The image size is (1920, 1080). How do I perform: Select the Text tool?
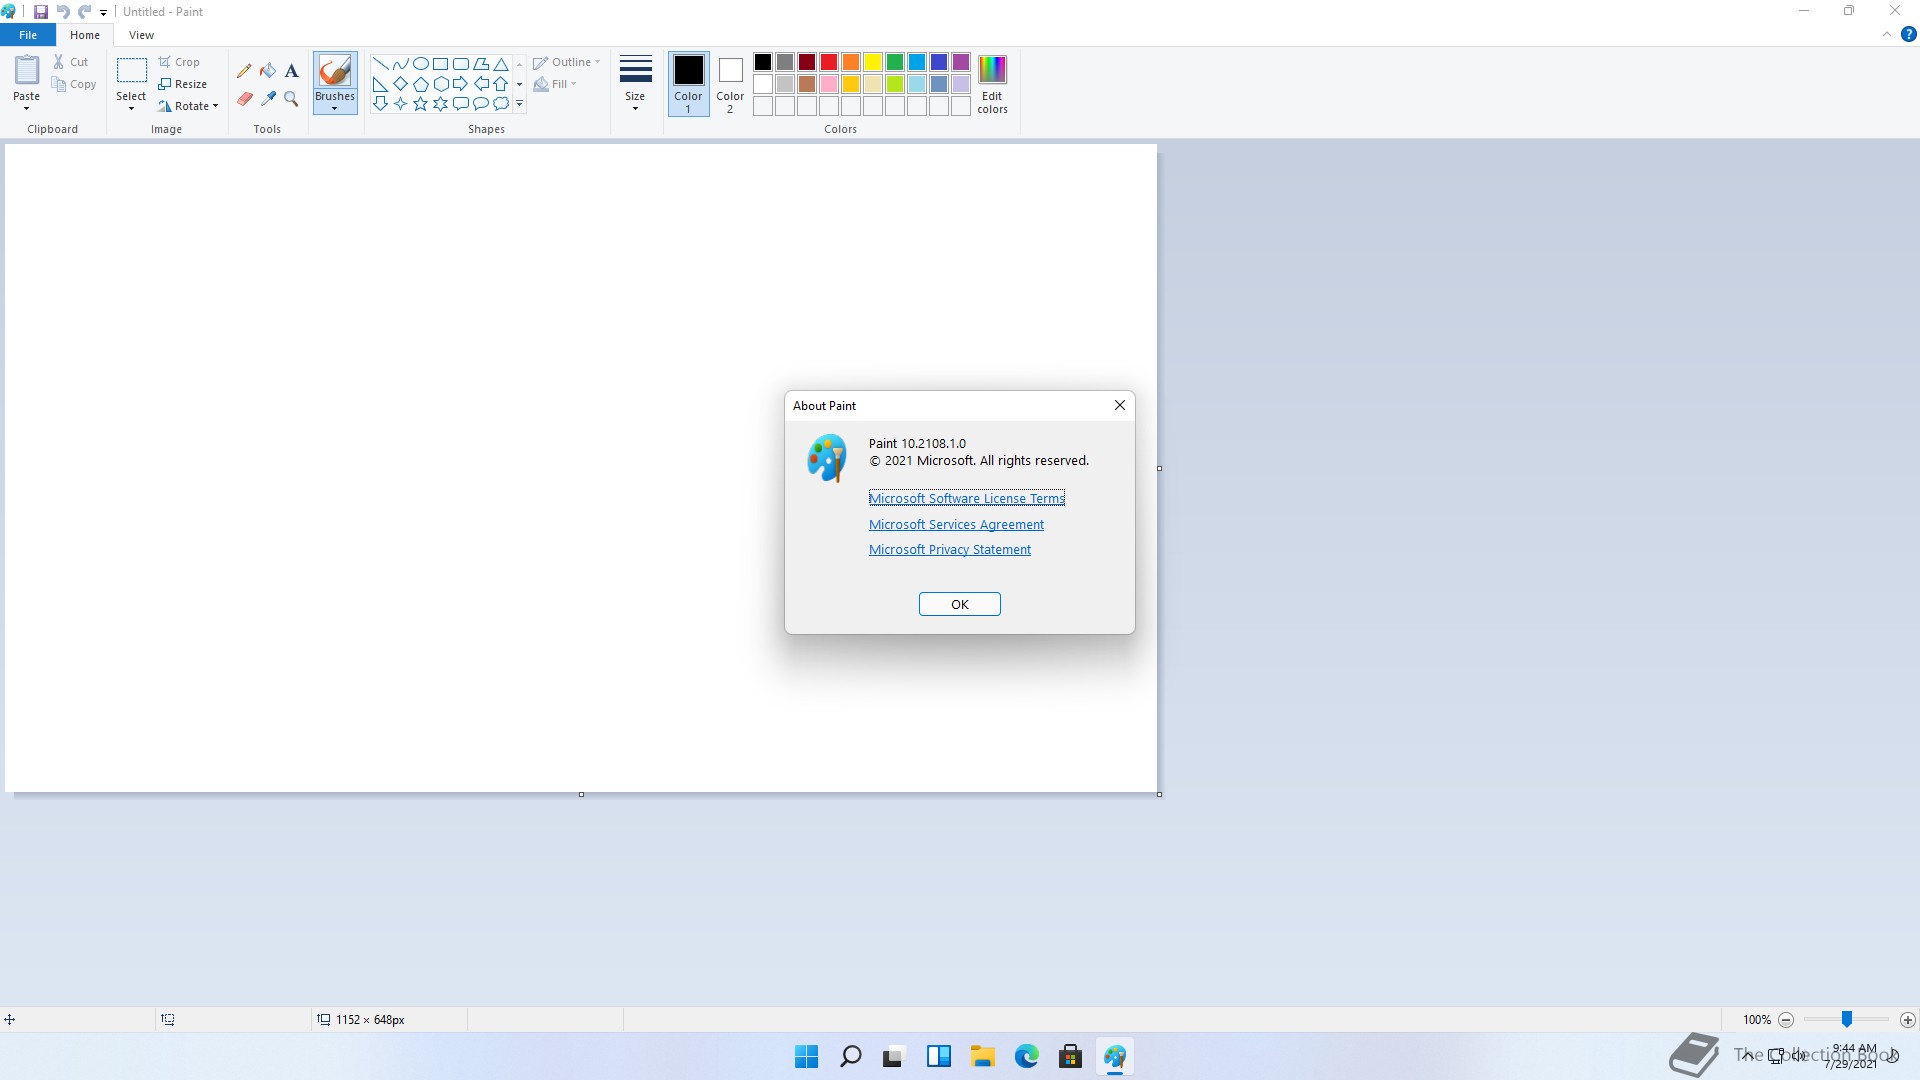tap(291, 71)
